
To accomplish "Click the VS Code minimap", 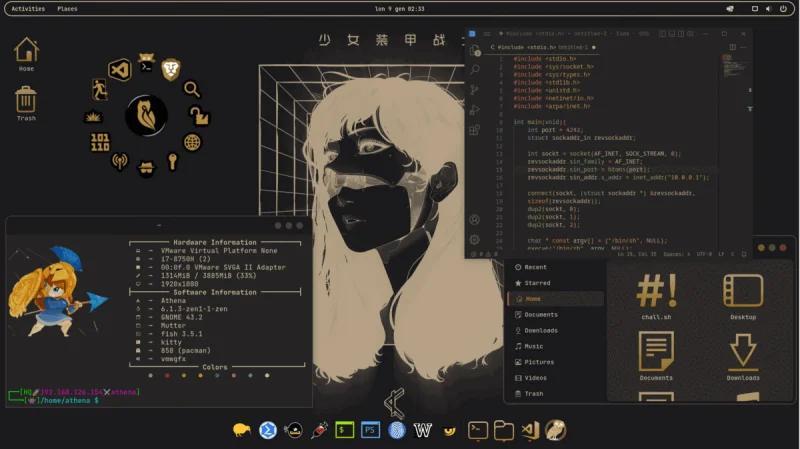I will (734, 64).
